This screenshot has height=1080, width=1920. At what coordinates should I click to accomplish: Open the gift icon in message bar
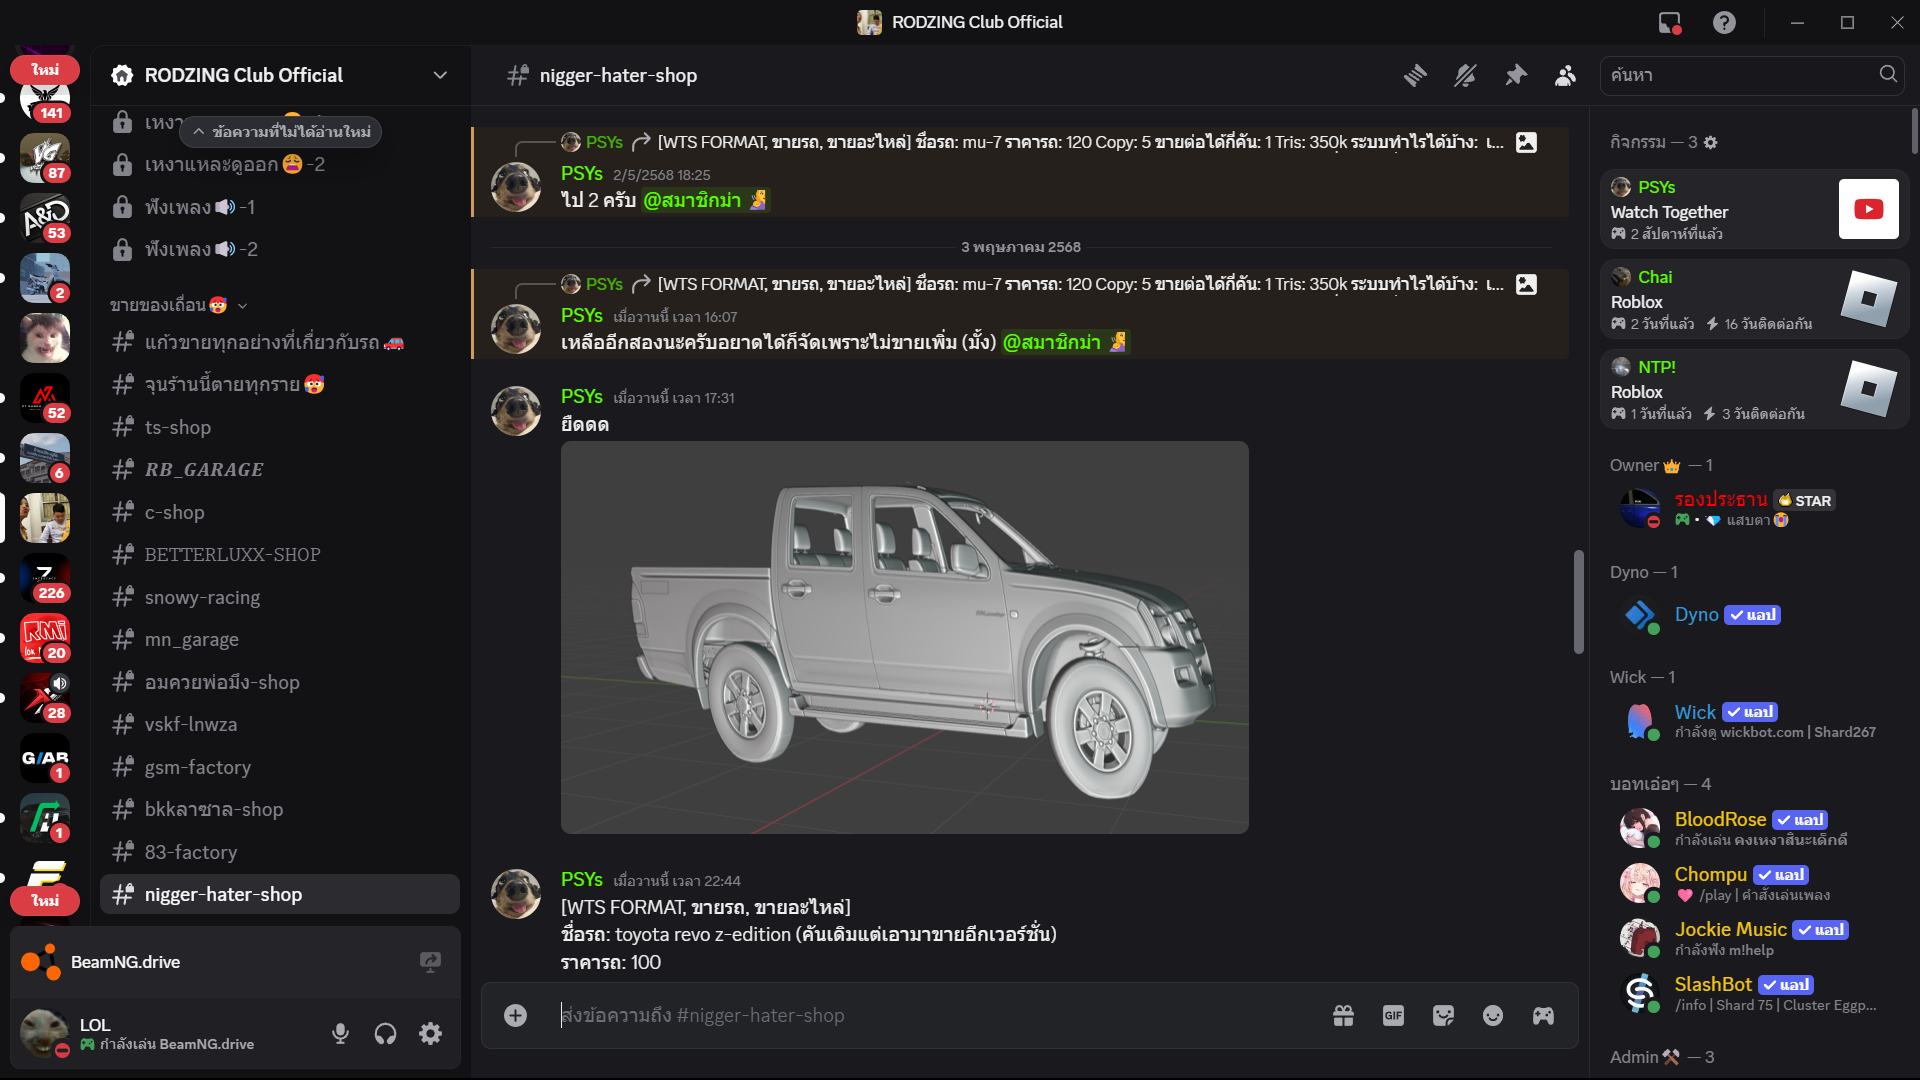pyautogui.click(x=1343, y=1015)
